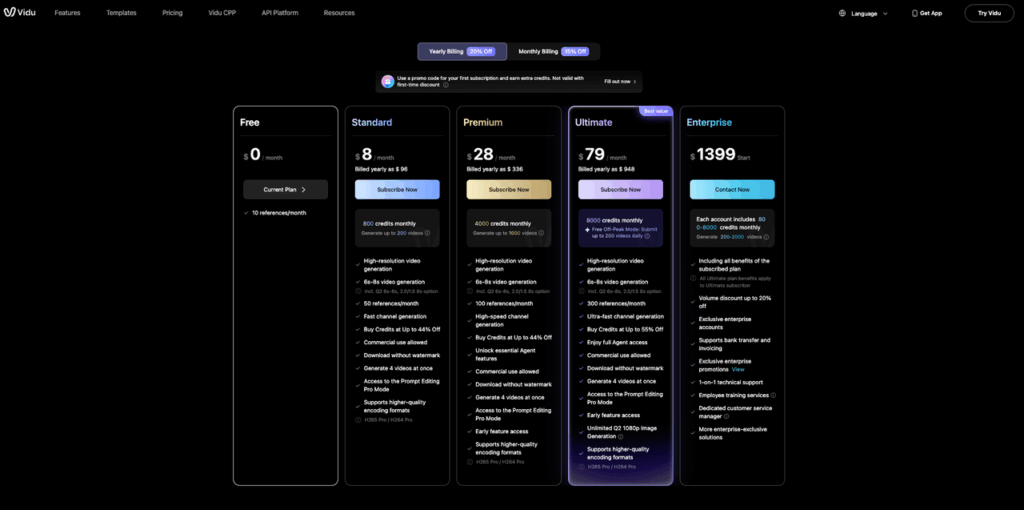1024x510 pixels.
Task: Open Features menu
Action: pos(68,13)
